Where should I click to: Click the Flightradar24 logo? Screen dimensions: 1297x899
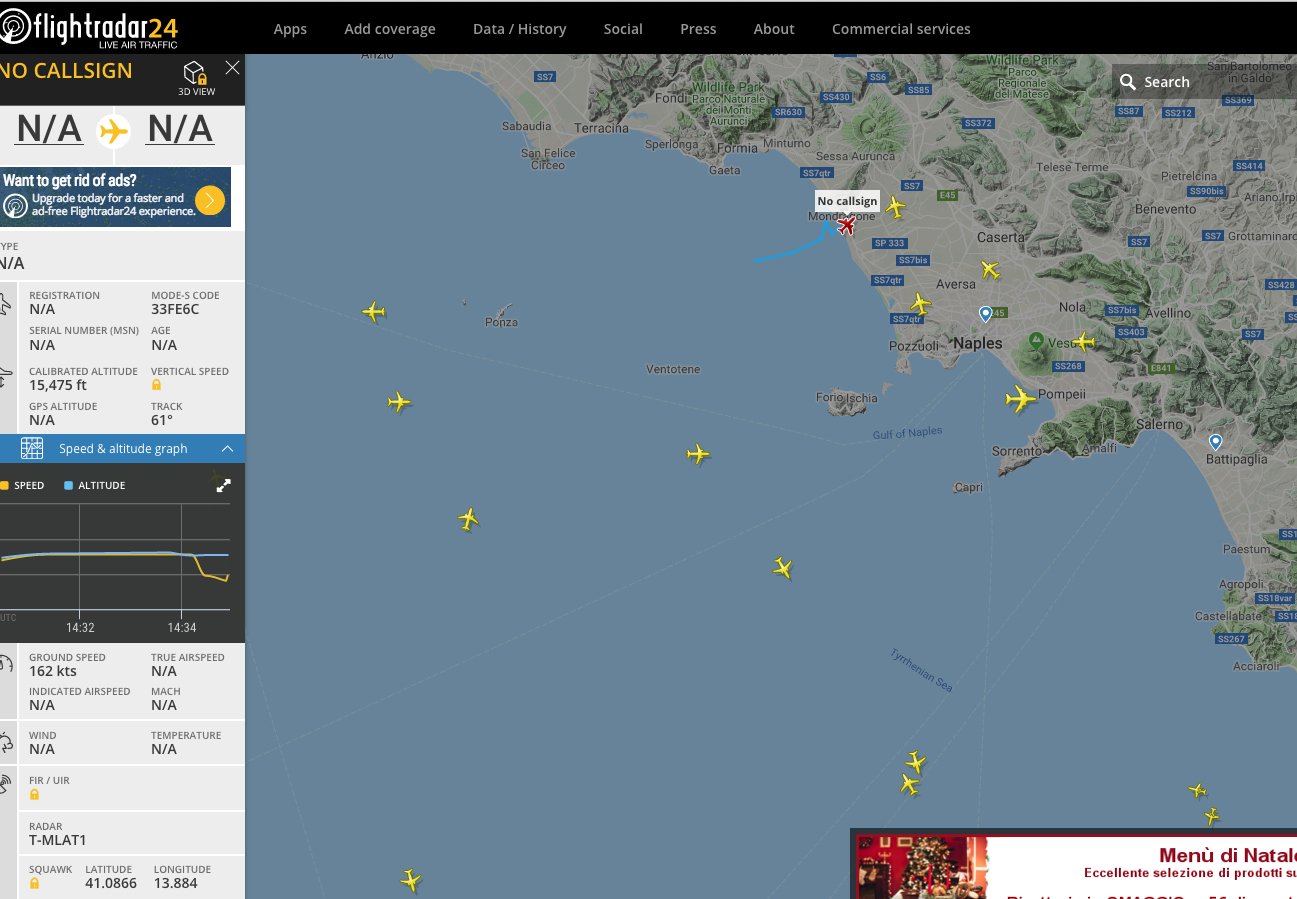tap(90, 27)
